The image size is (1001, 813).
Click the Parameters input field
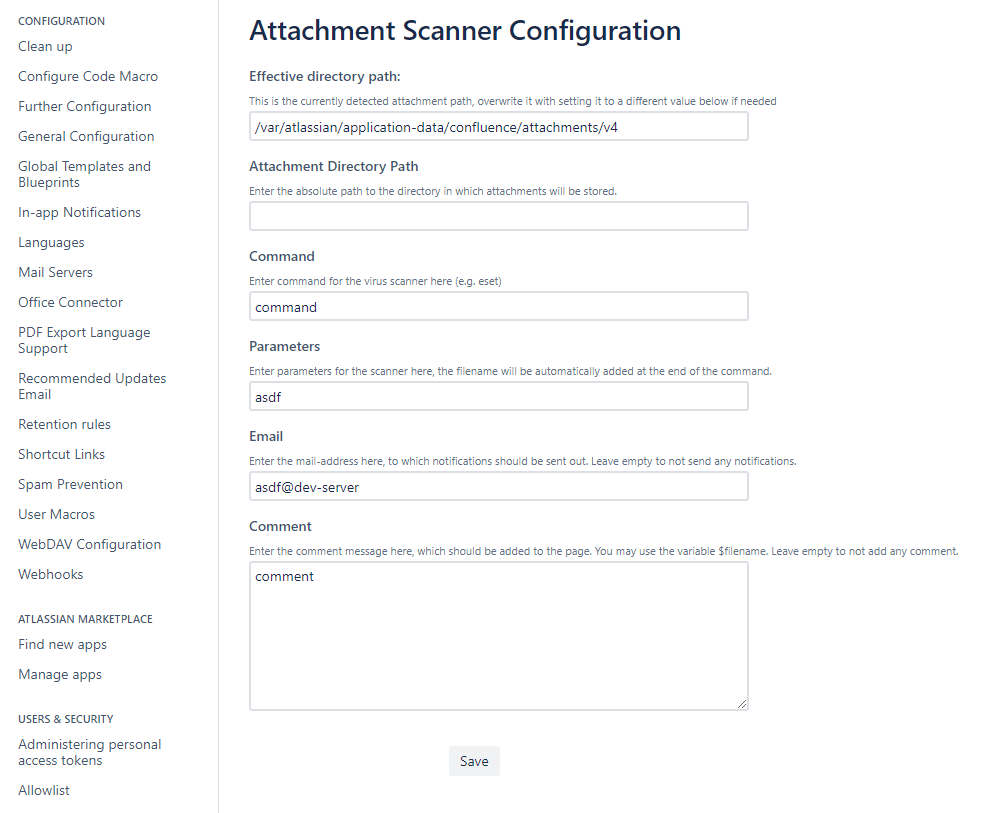(498, 397)
